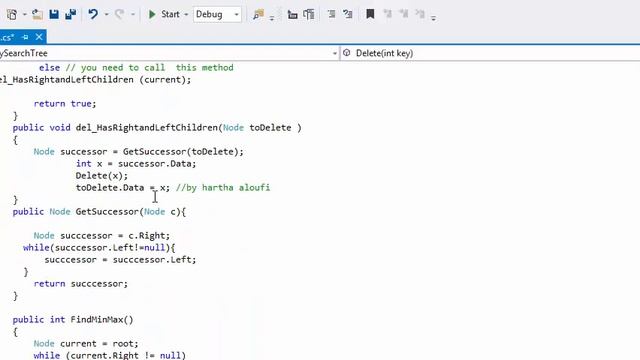Open the SearchTree class navigation dropdown
The image size is (640, 360).
pos(334,53)
